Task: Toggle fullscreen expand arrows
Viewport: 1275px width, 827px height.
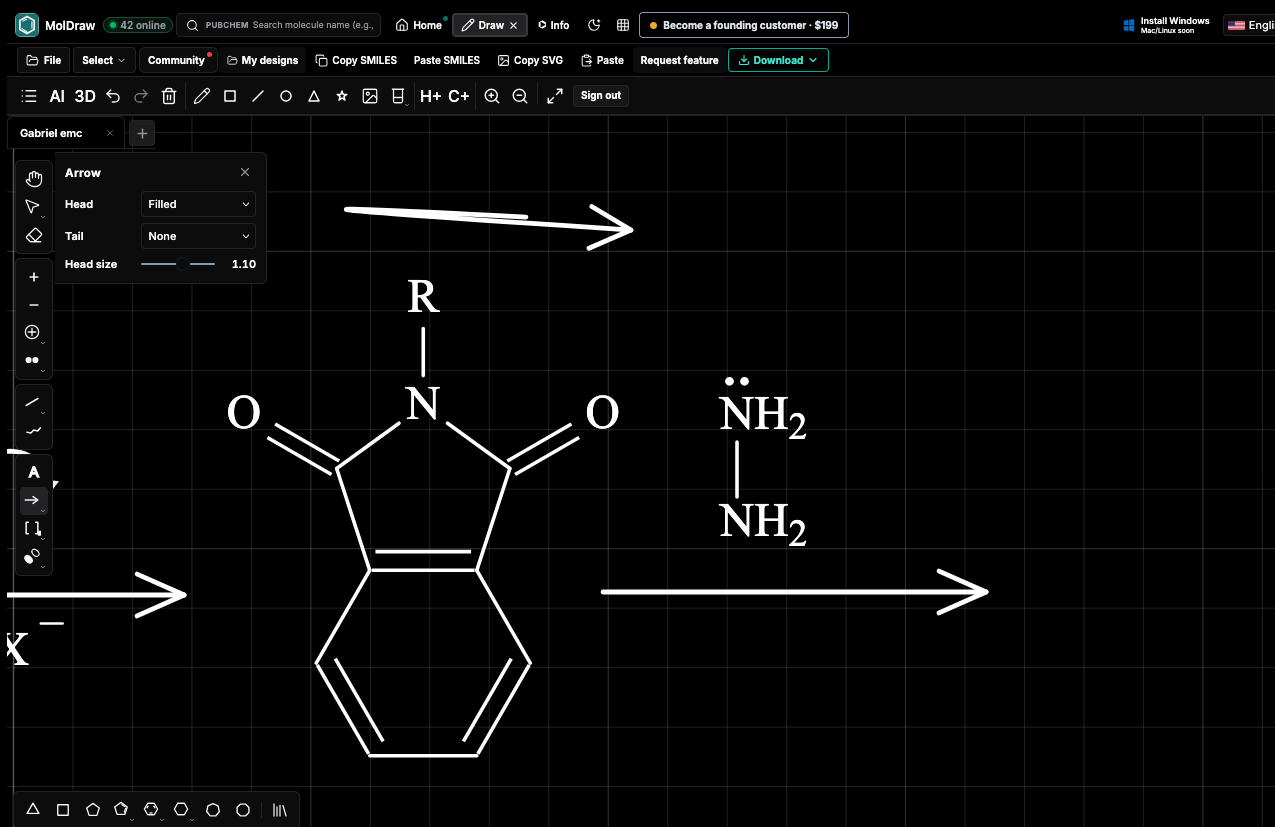Action: [x=555, y=96]
